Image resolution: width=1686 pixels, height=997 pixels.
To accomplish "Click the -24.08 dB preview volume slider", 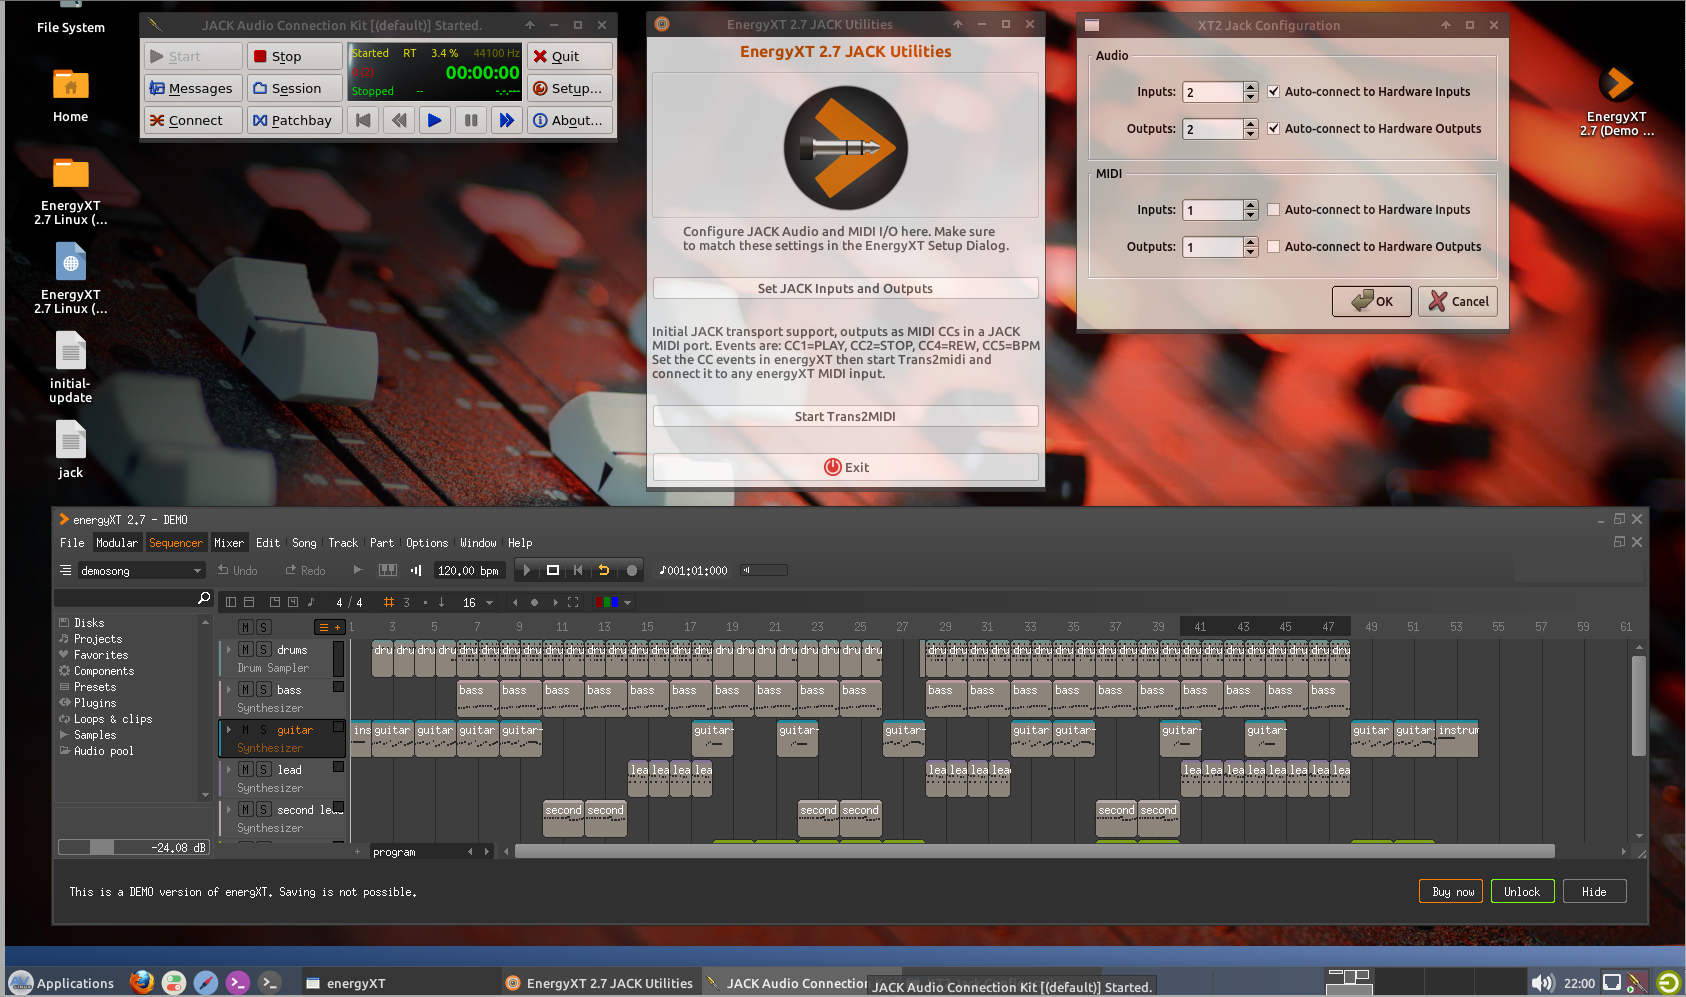I will 133,847.
